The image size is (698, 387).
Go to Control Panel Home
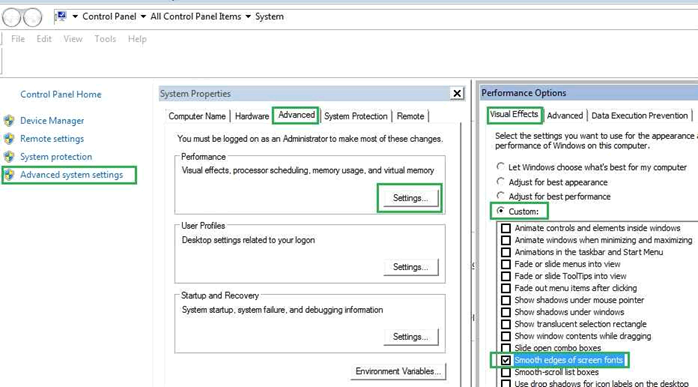pos(61,94)
